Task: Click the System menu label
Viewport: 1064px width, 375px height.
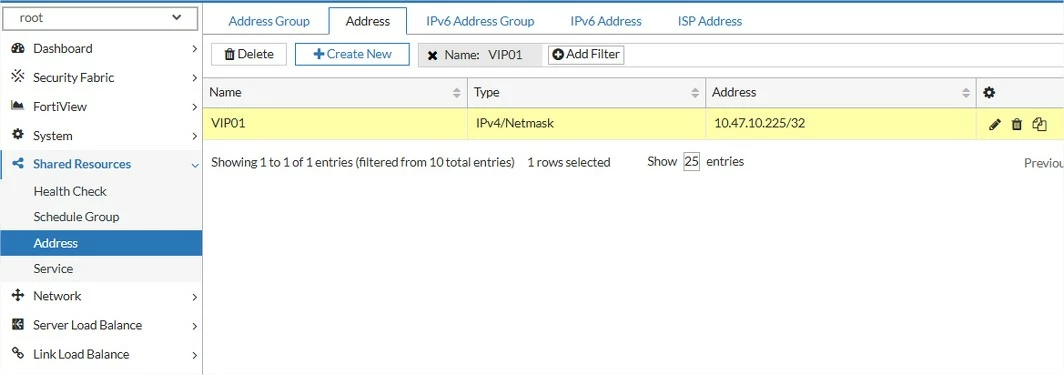Action: coord(53,136)
